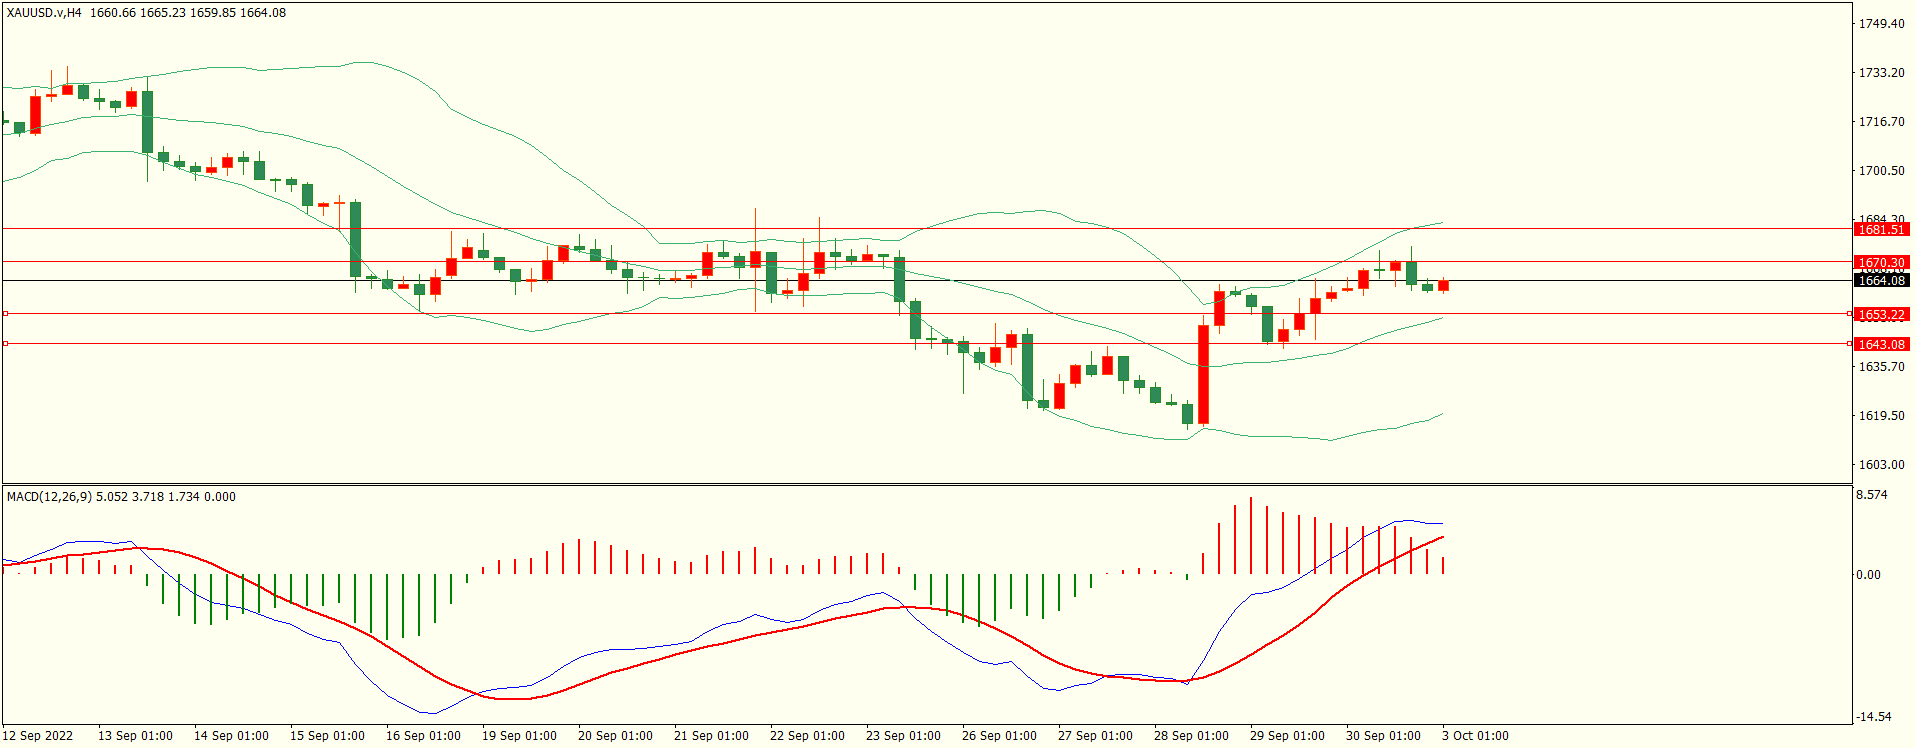This screenshot has width=1916, height=748.
Task: Select the 3 Oct 01:00 date on time axis
Action: coord(1475,736)
